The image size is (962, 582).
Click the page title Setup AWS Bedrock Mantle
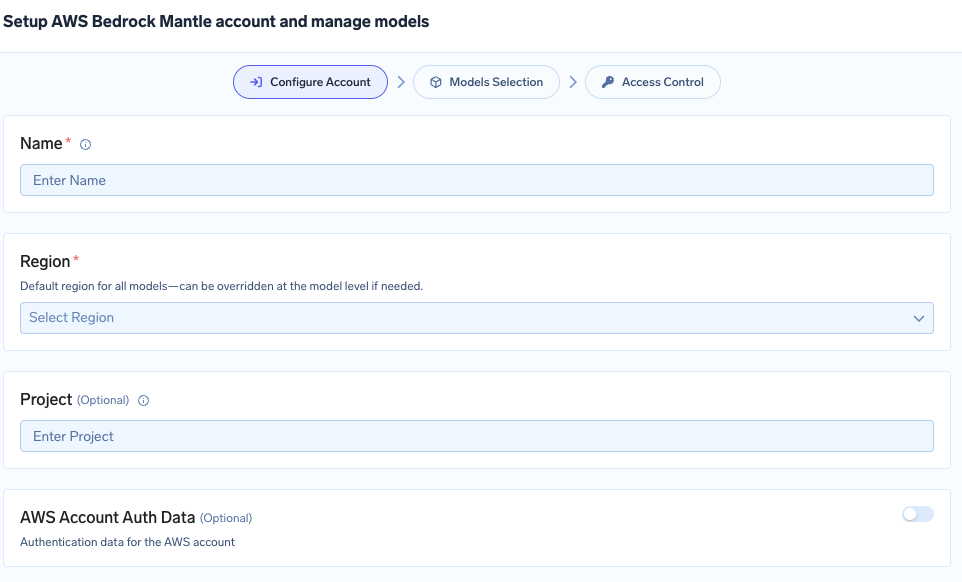point(216,21)
